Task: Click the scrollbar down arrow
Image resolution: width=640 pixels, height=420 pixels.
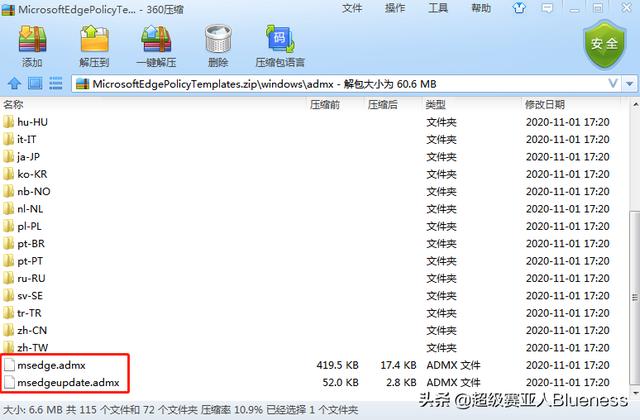Action: [x=635, y=393]
